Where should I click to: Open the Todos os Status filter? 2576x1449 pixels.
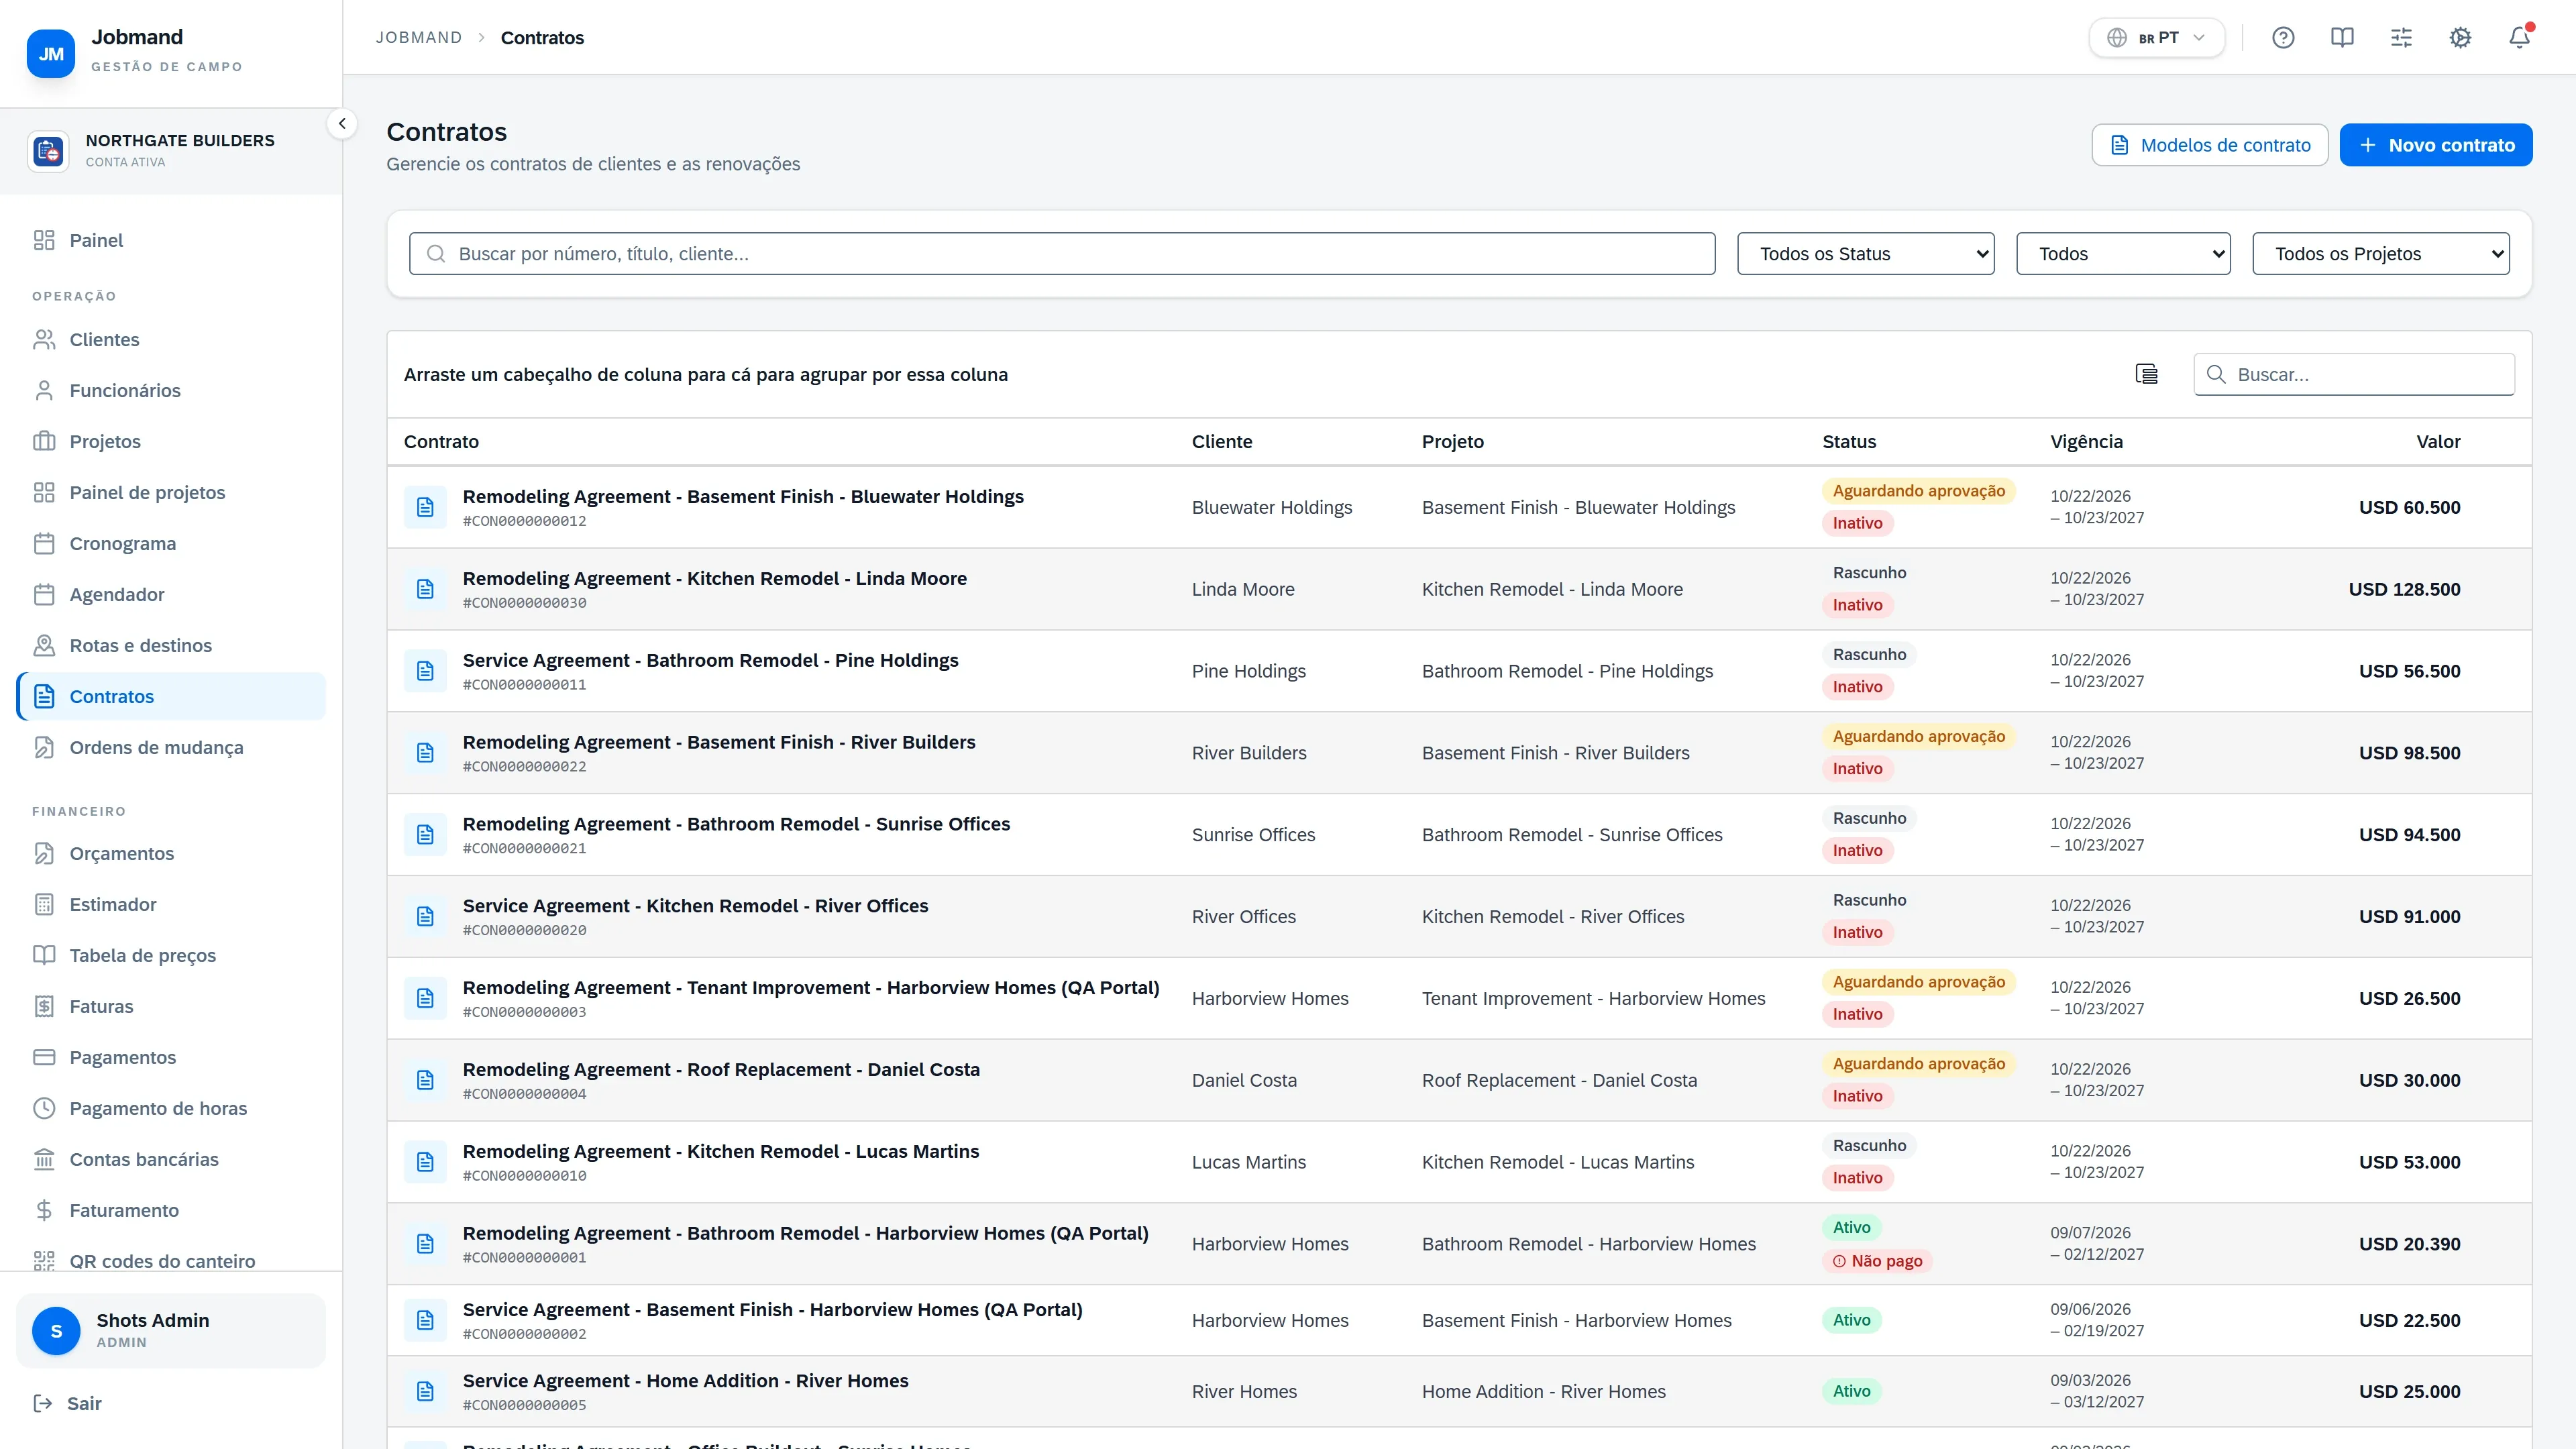click(x=1865, y=254)
